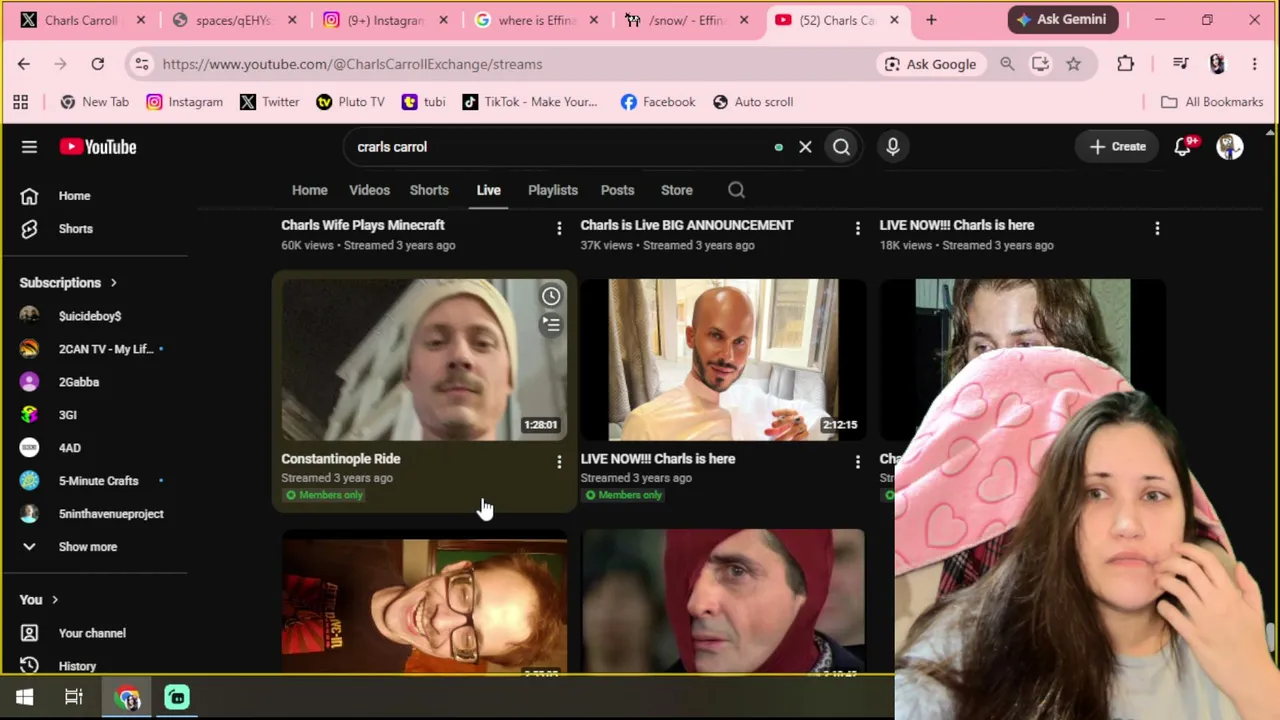Click the Create button
The width and height of the screenshot is (1280, 720).
point(1117,147)
